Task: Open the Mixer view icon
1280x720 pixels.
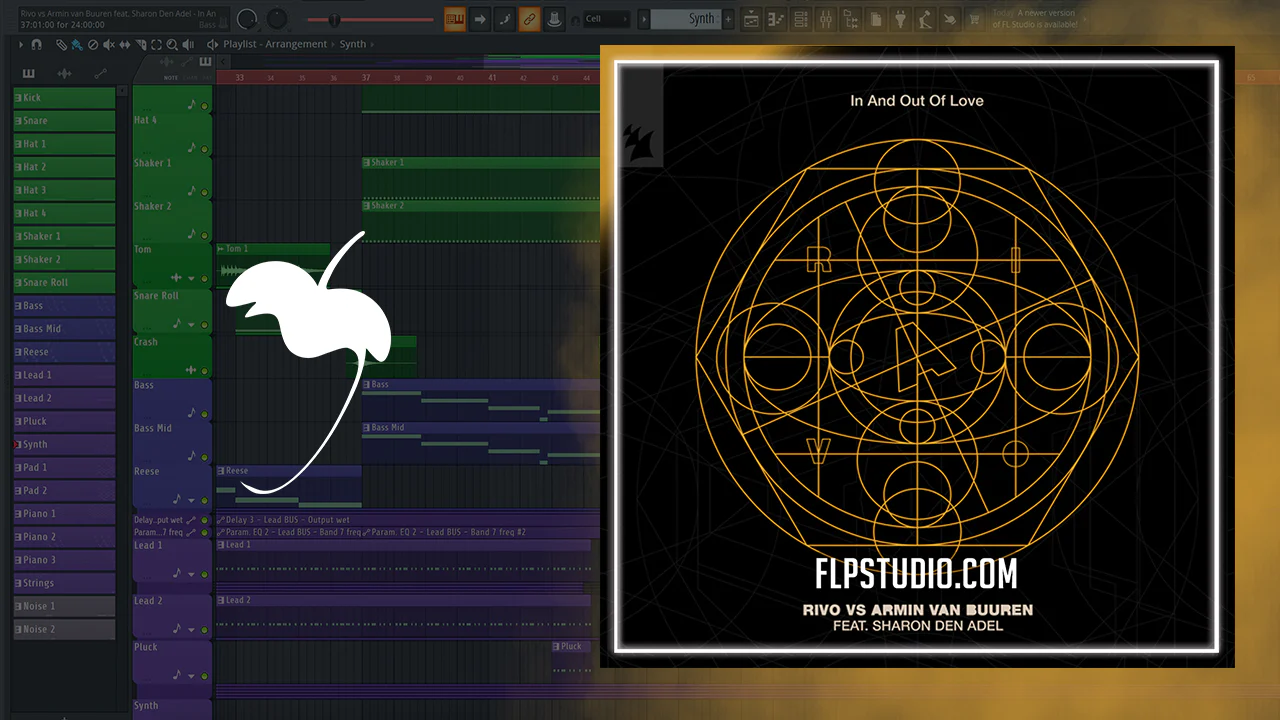Action: click(x=826, y=19)
